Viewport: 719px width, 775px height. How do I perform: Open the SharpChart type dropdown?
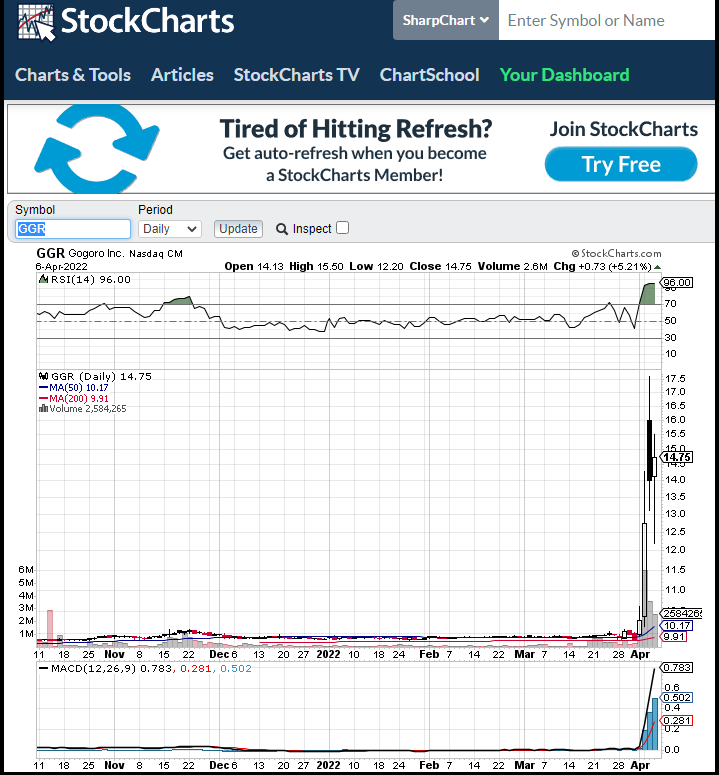point(446,20)
